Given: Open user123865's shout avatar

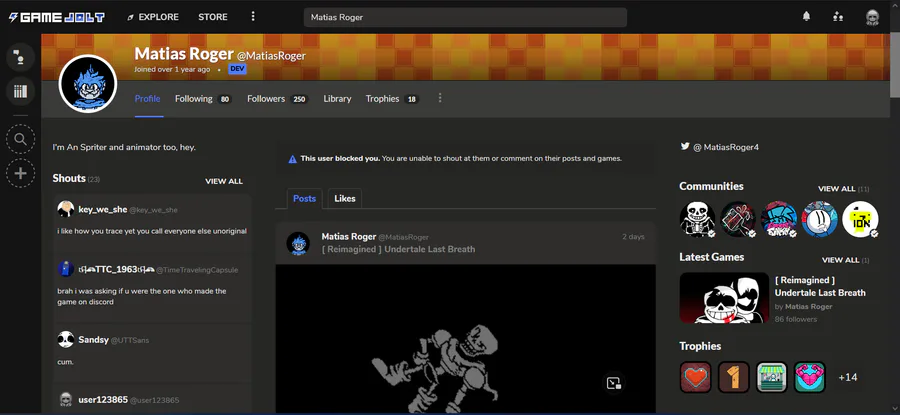Looking at the screenshot, I should [x=66, y=399].
